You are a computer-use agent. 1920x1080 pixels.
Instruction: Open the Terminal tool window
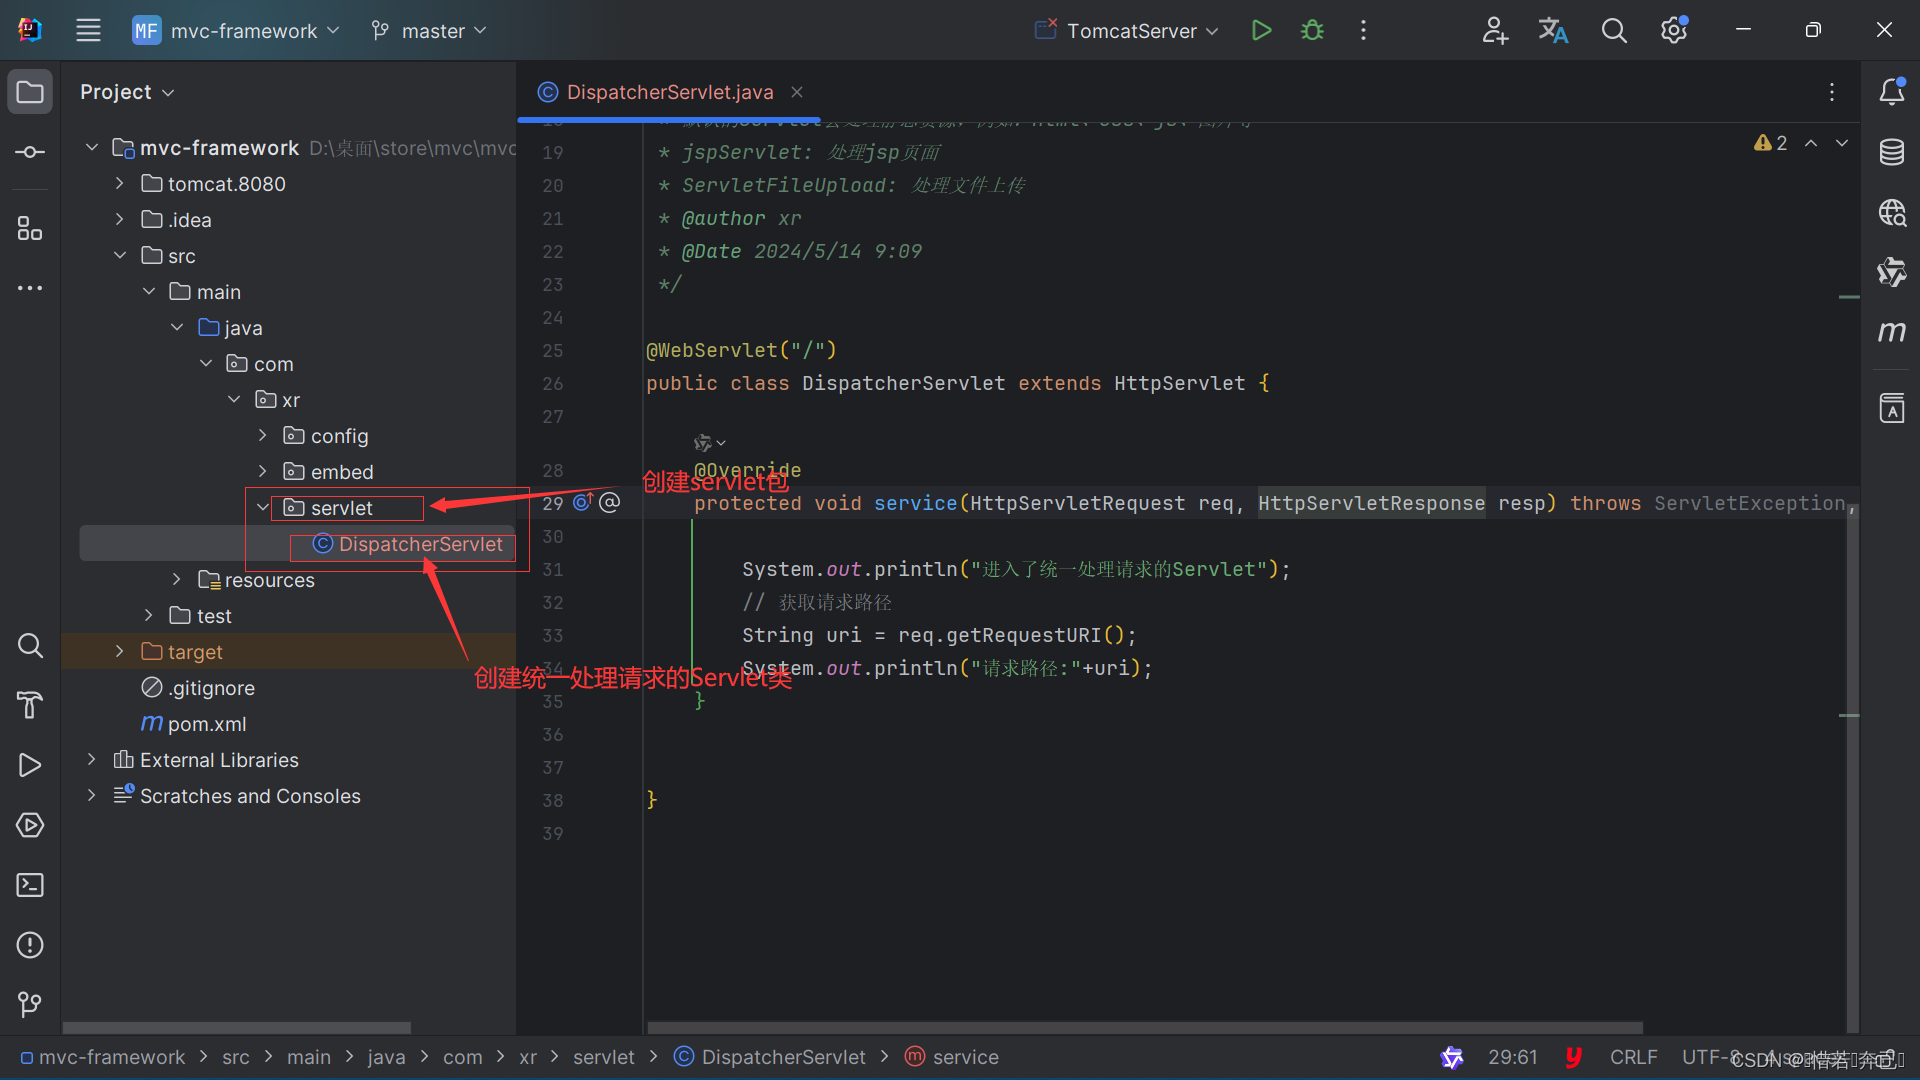point(30,885)
